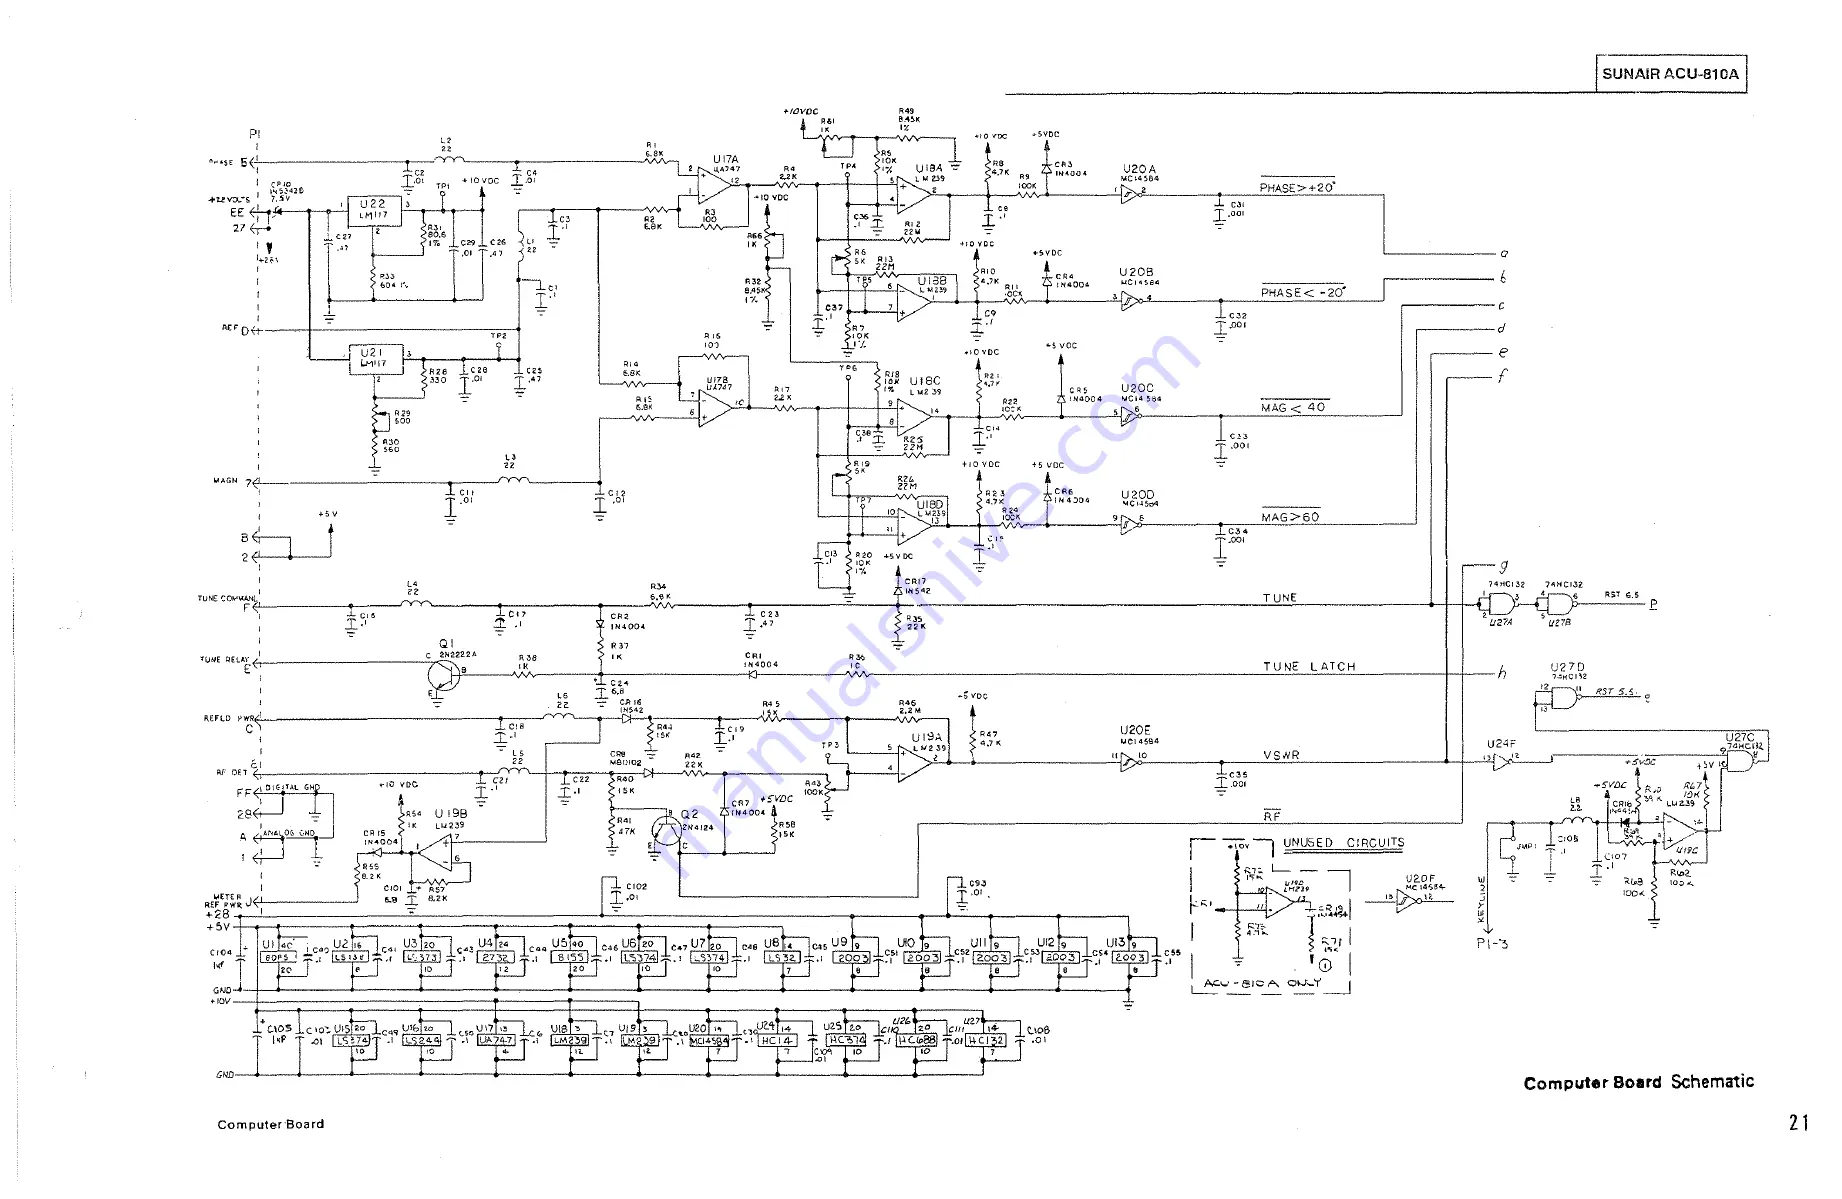Select the U21 LM117 regulator box

pos(376,360)
